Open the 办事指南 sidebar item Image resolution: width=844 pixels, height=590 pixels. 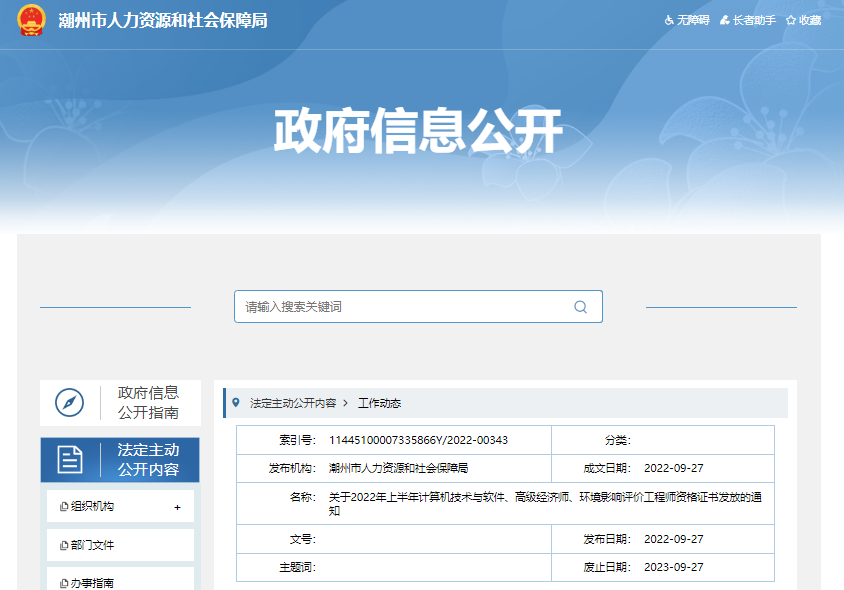(x=93, y=582)
